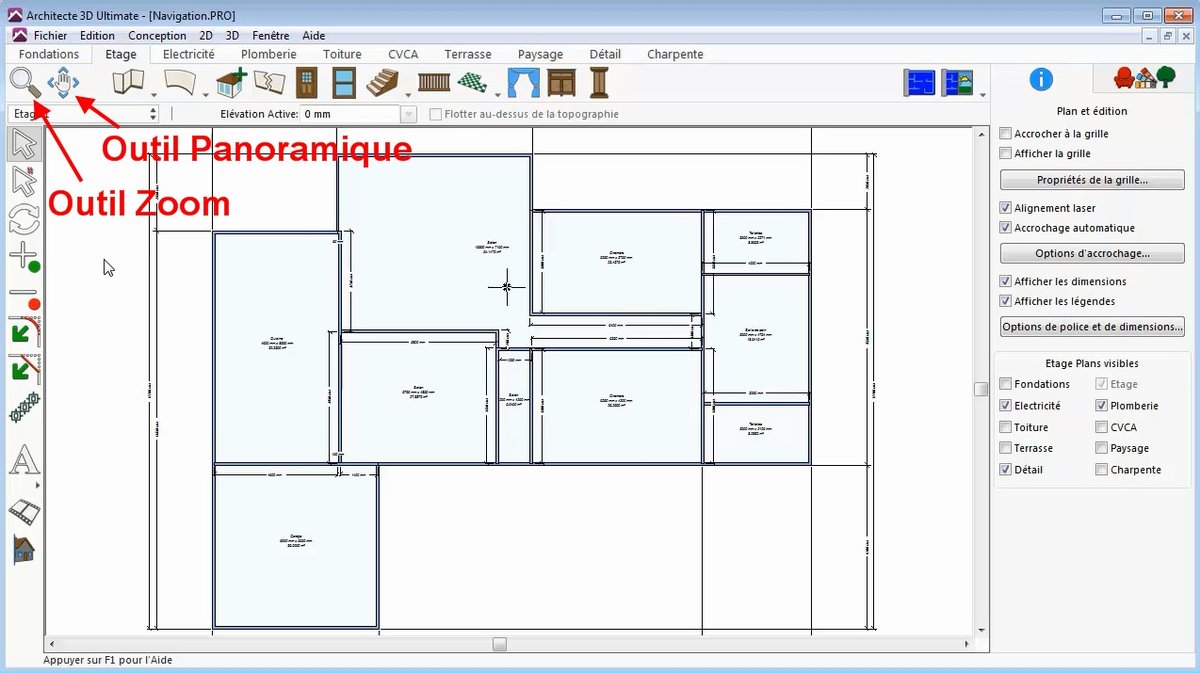
Task: Select the letter A text tool
Action: (x=24, y=461)
